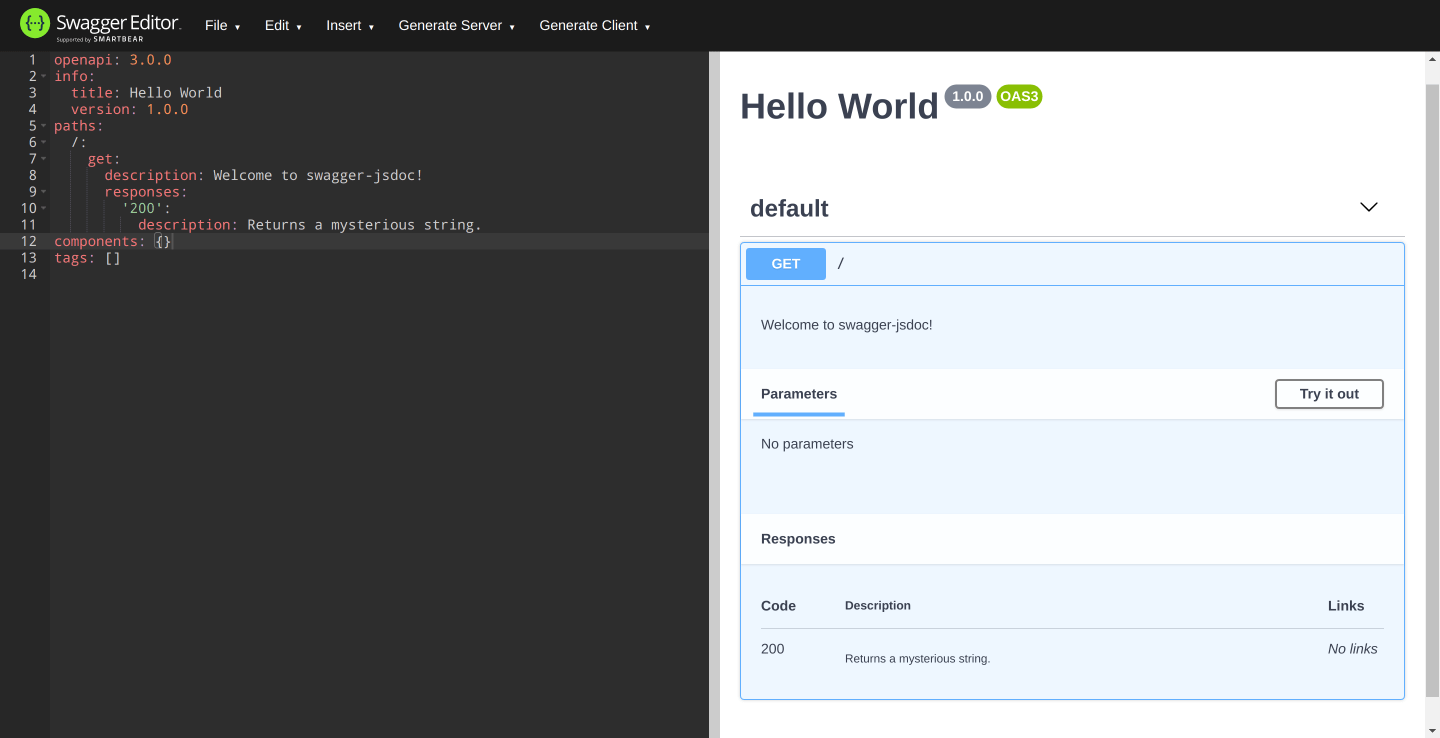The height and width of the screenshot is (738, 1440).
Task: Click the green OAS3 badge
Action: (x=1018, y=96)
